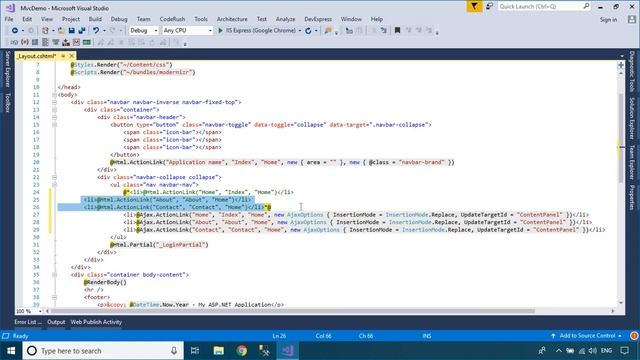Open the Output panel tab
This screenshot has height=360, width=640.
click(x=56, y=322)
